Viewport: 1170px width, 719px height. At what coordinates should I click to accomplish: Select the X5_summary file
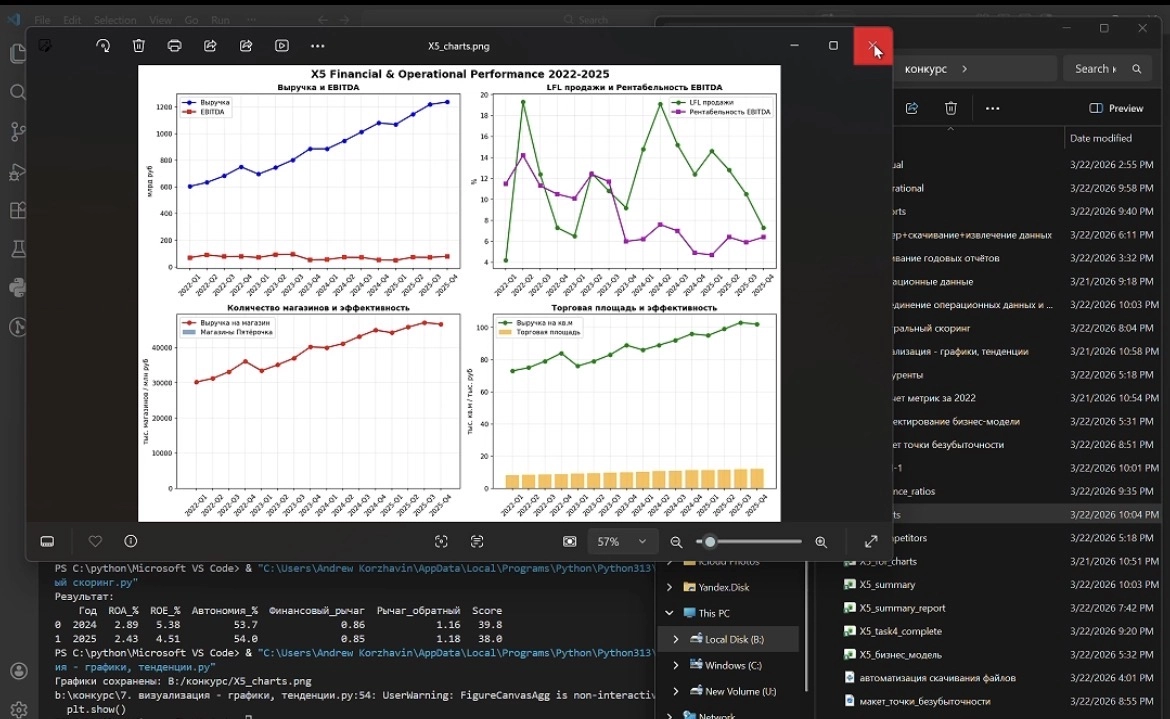click(x=886, y=585)
